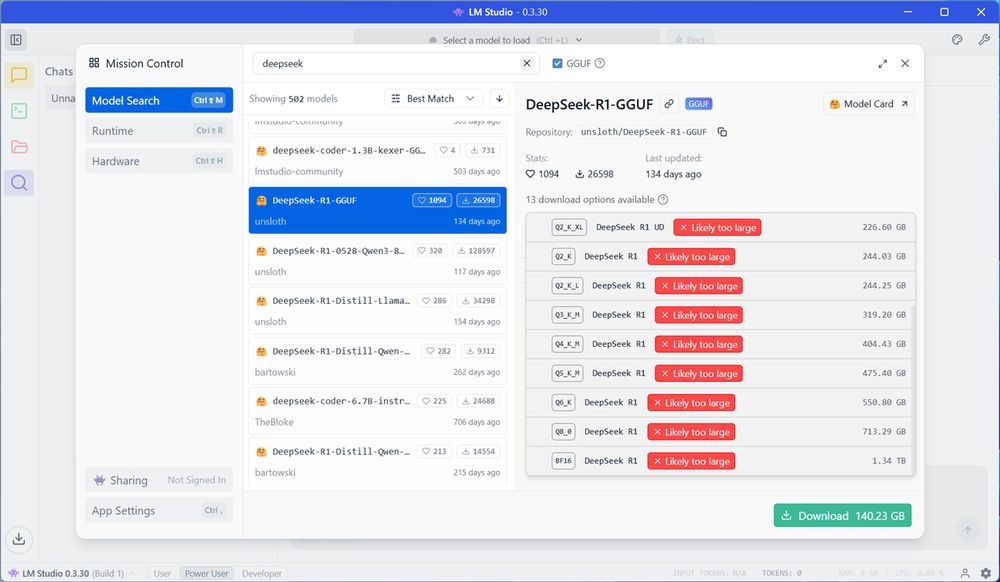This screenshot has height=582, width=1000.
Task: Open the Downloads icon at bottom left
Action: [19, 539]
